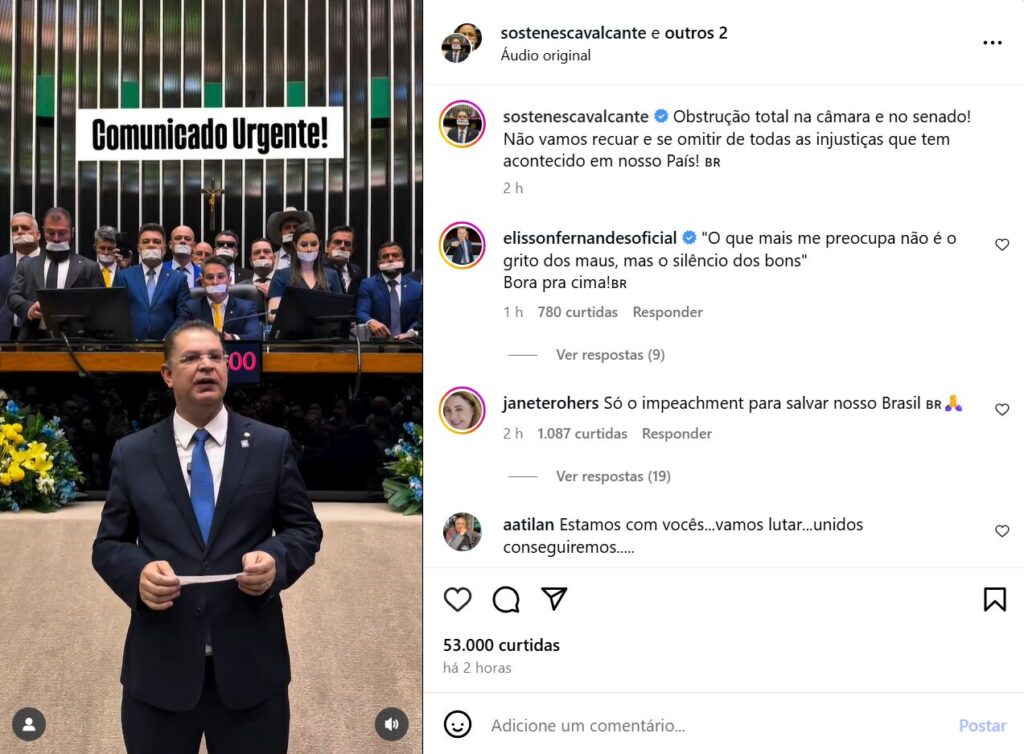Image resolution: width=1024 pixels, height=754 pixels.
Task: Like the post with the heart icon
Action: (x=457, y=599)
